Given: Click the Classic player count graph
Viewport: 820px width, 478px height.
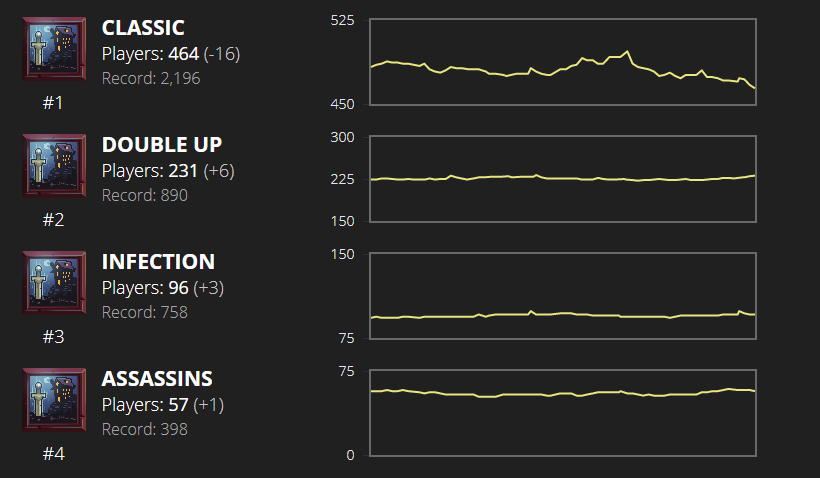Looking at the screenshot, I should click(x=563, y=61).
